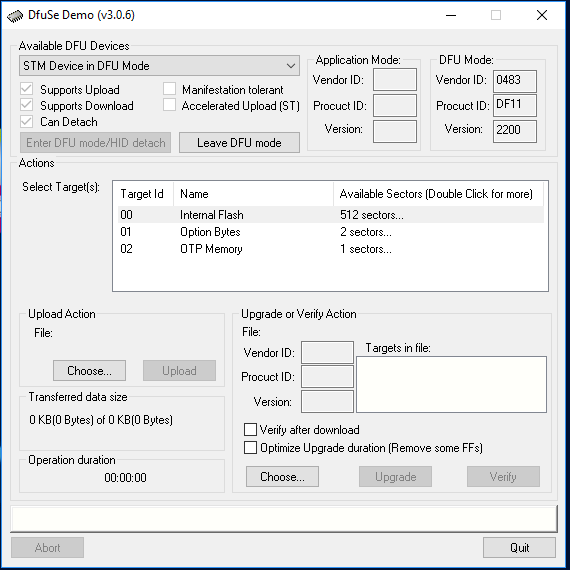Click Application Mode Procuct ID field

[395, 105]
